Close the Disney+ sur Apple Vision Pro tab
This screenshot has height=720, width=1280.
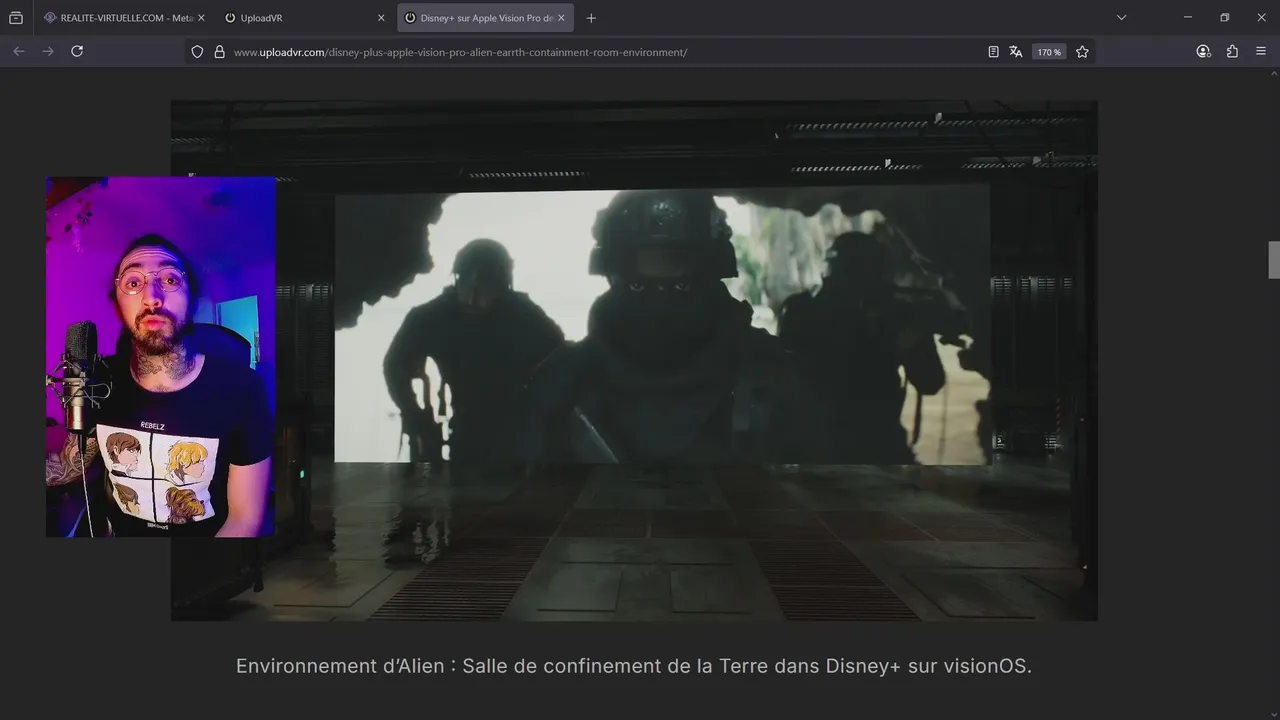(x=561, y=18)
